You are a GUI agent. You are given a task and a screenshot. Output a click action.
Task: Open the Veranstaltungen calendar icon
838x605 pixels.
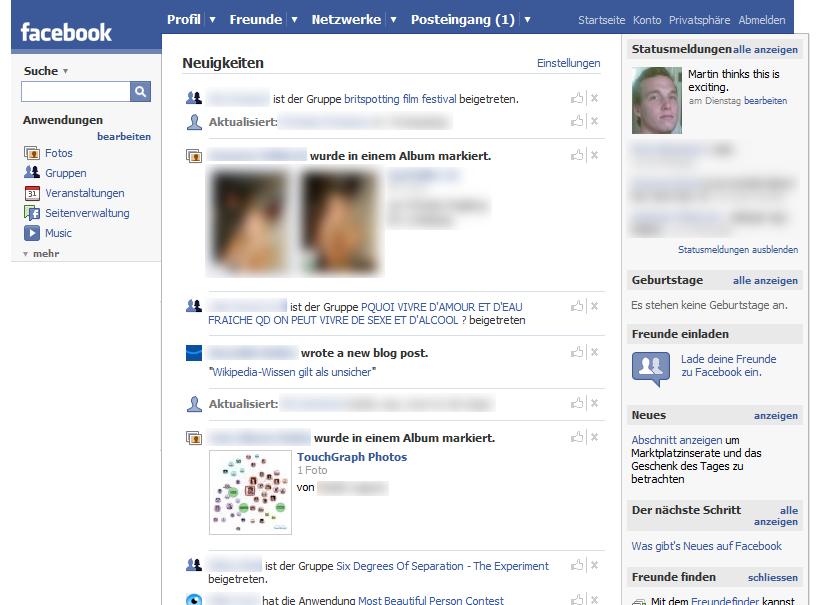tap(32, 193)
